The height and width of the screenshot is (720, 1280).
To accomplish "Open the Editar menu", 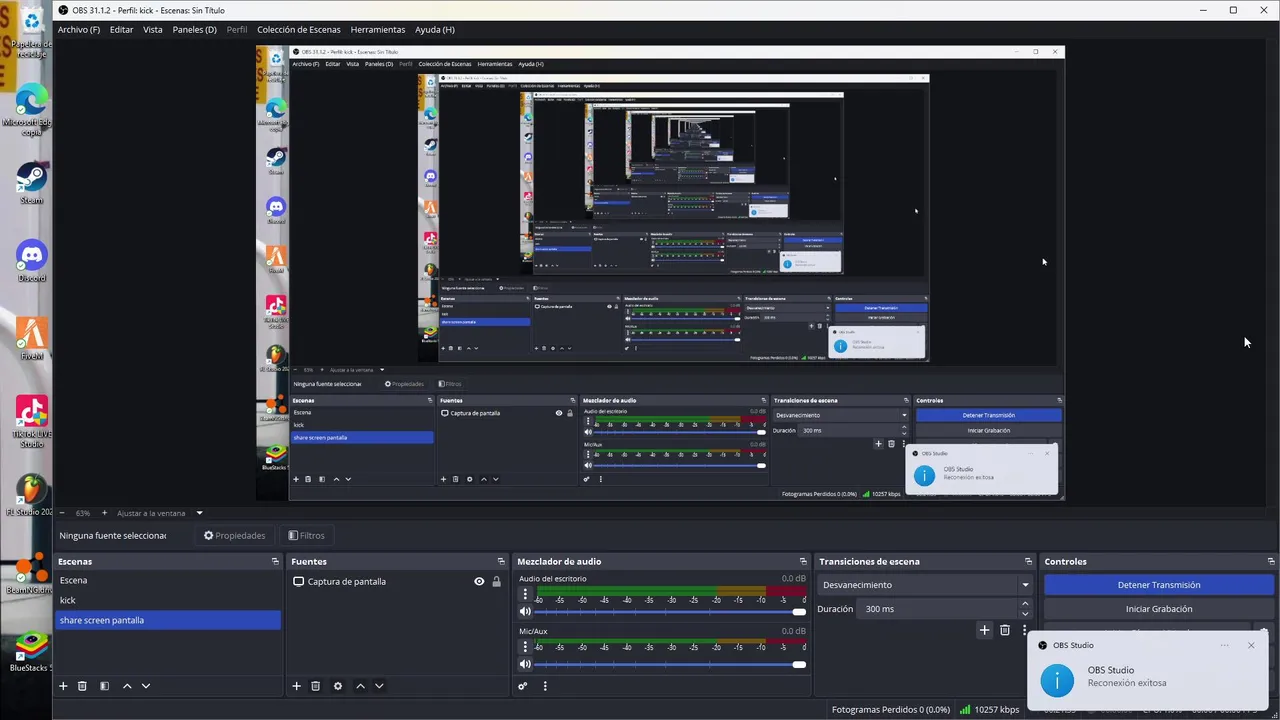I will [121, 30].
